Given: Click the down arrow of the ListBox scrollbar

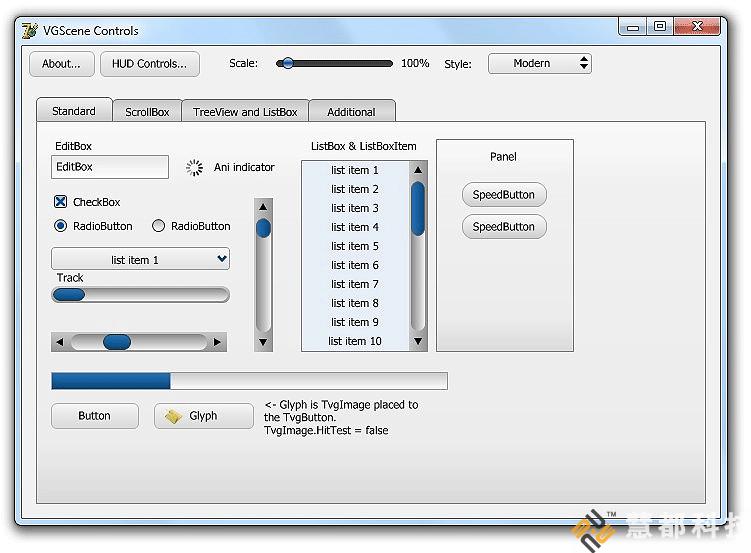Looking at the screenshot, I should coord(418,341).
